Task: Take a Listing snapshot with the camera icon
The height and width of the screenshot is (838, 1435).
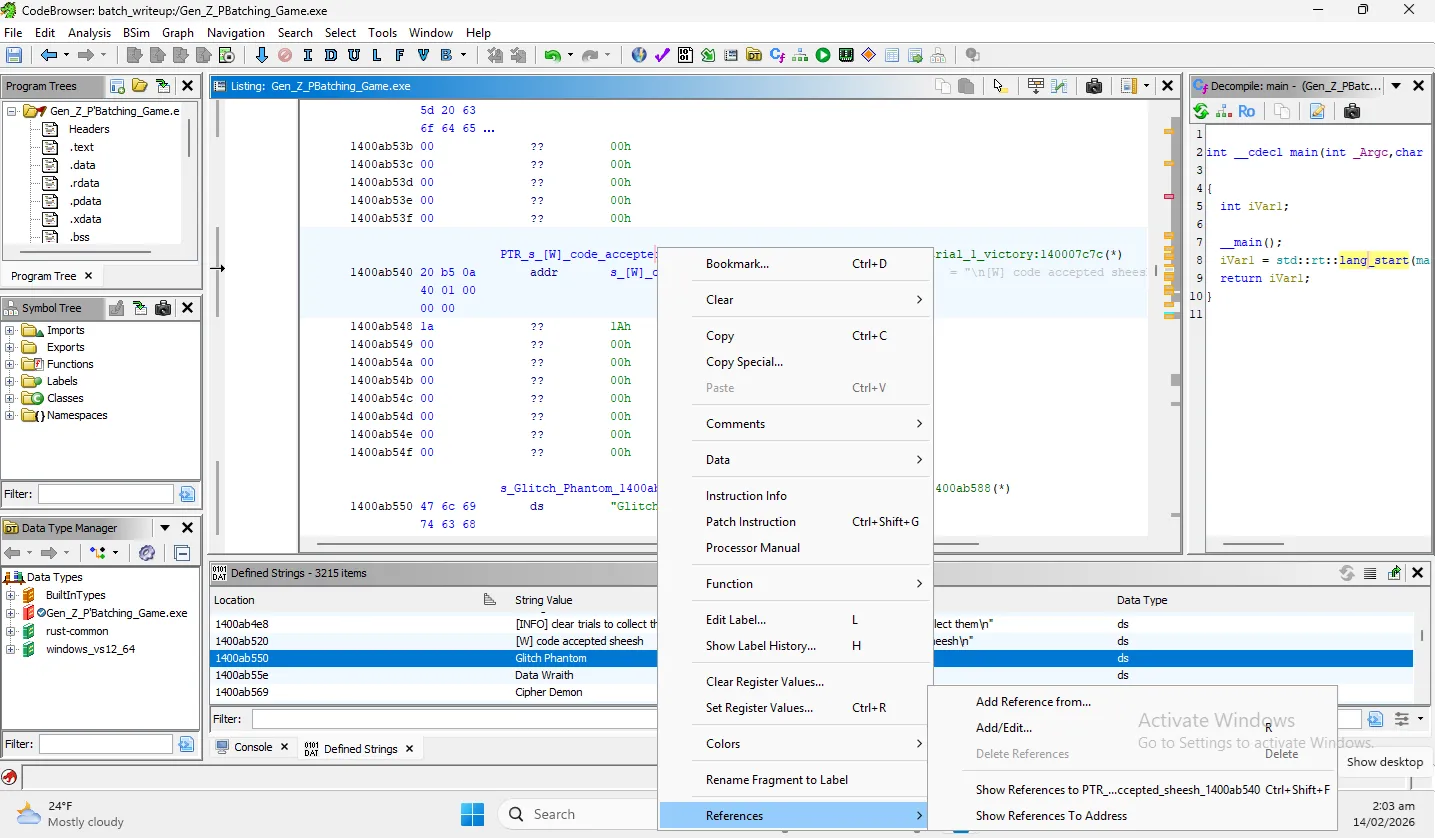Action: pyautogui.click(x=1093, y=86)
